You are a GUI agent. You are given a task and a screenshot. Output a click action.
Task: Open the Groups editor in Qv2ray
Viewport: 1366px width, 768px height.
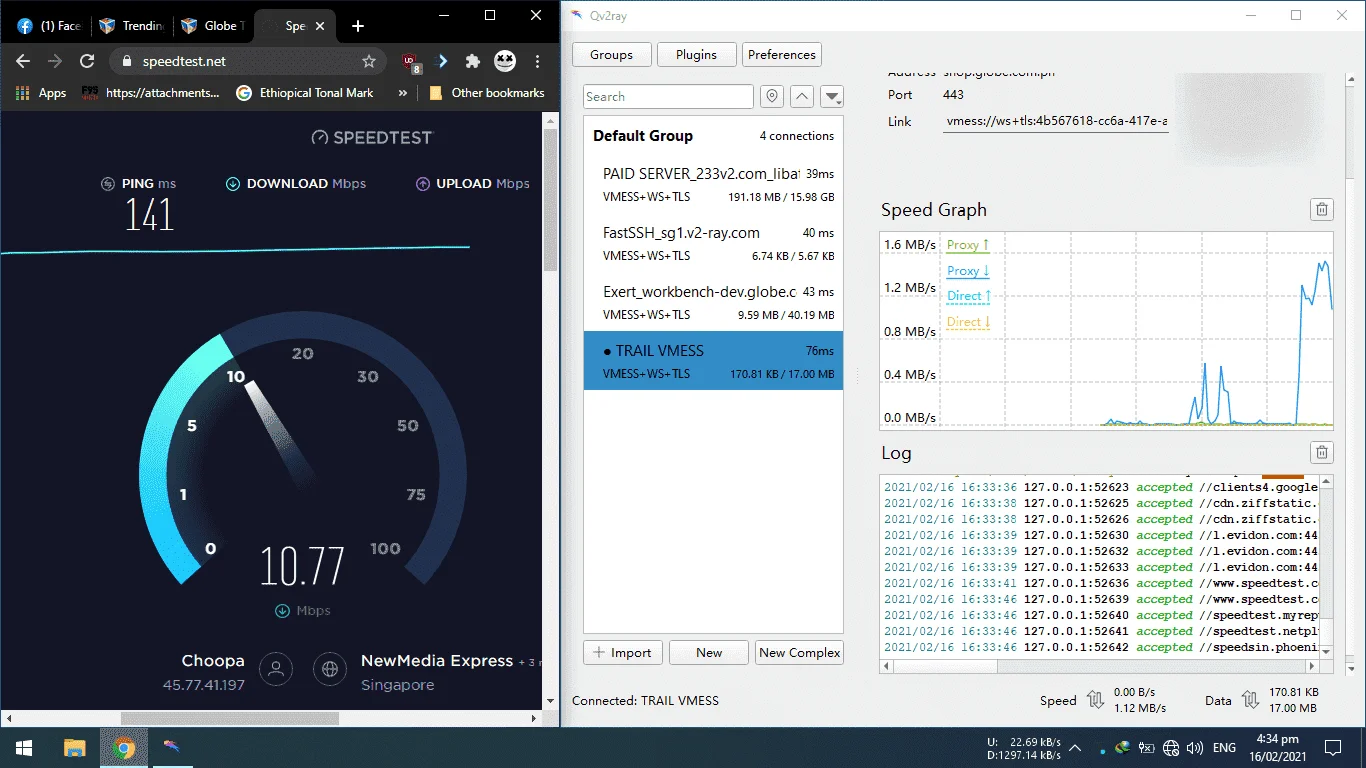coord(612,55)
